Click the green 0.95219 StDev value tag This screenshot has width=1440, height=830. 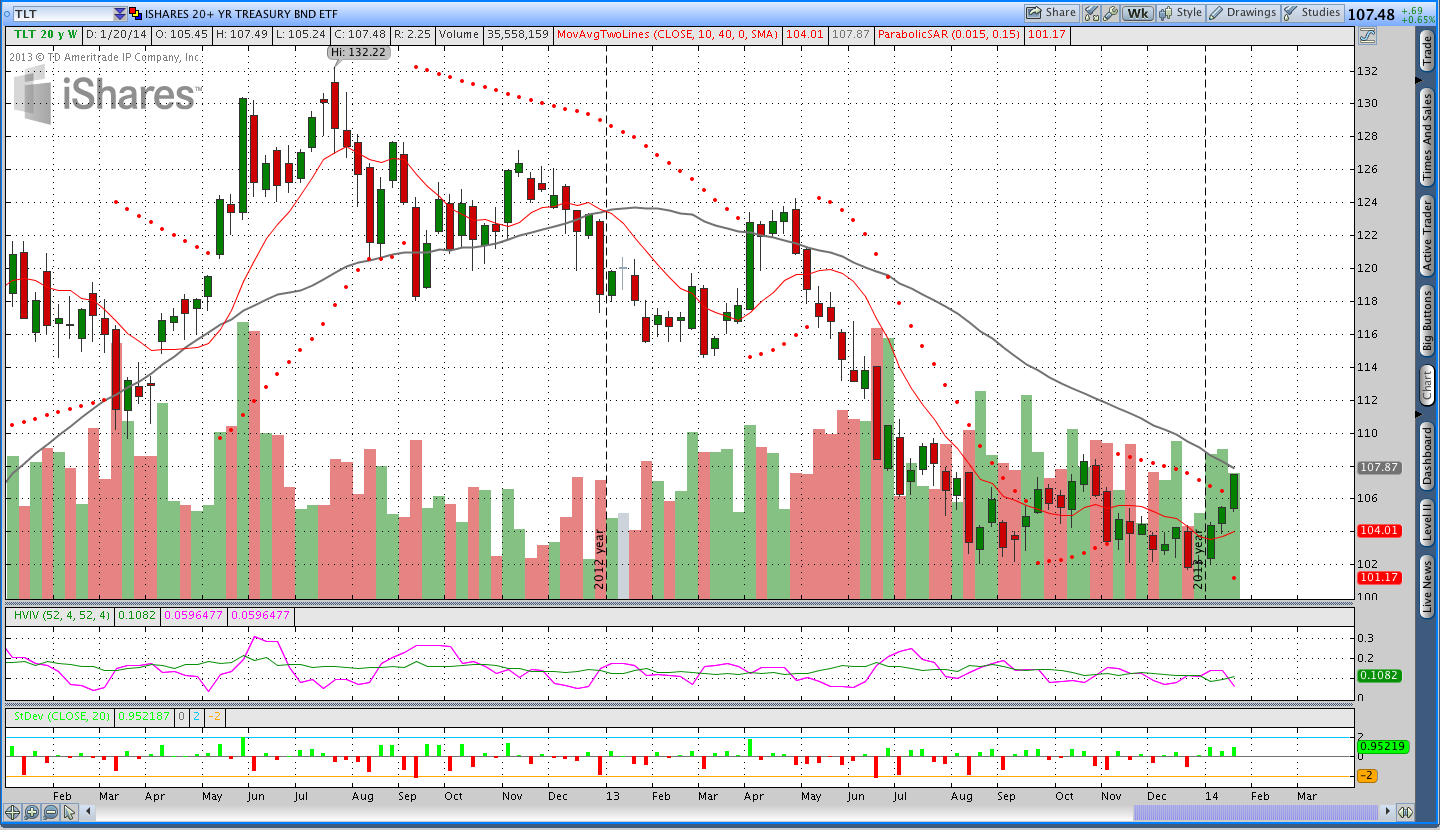1382,746
